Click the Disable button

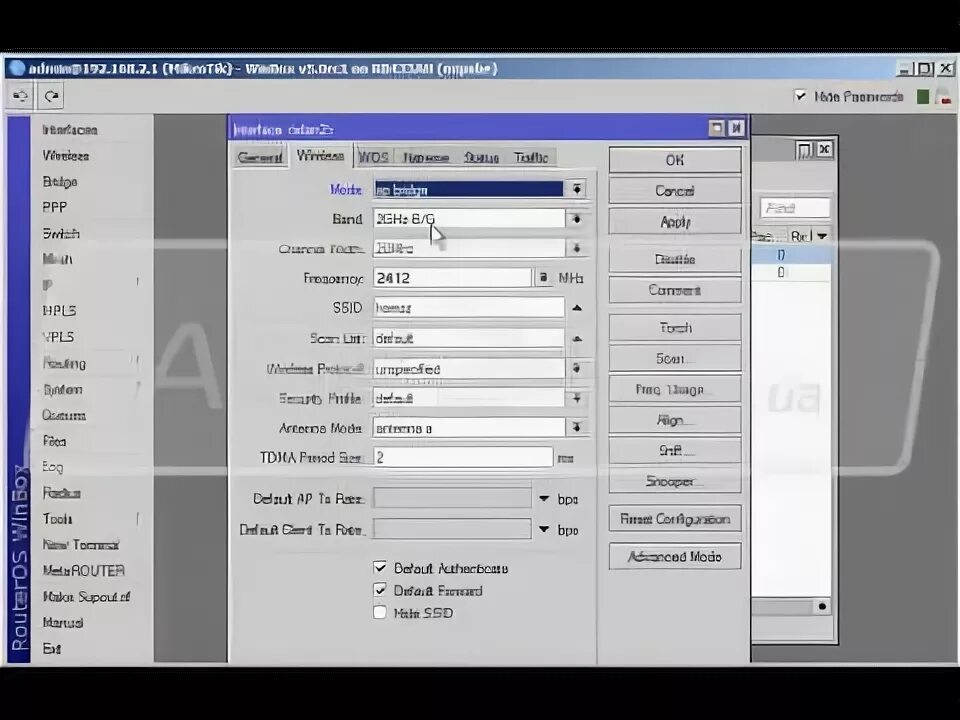(675, 260)
